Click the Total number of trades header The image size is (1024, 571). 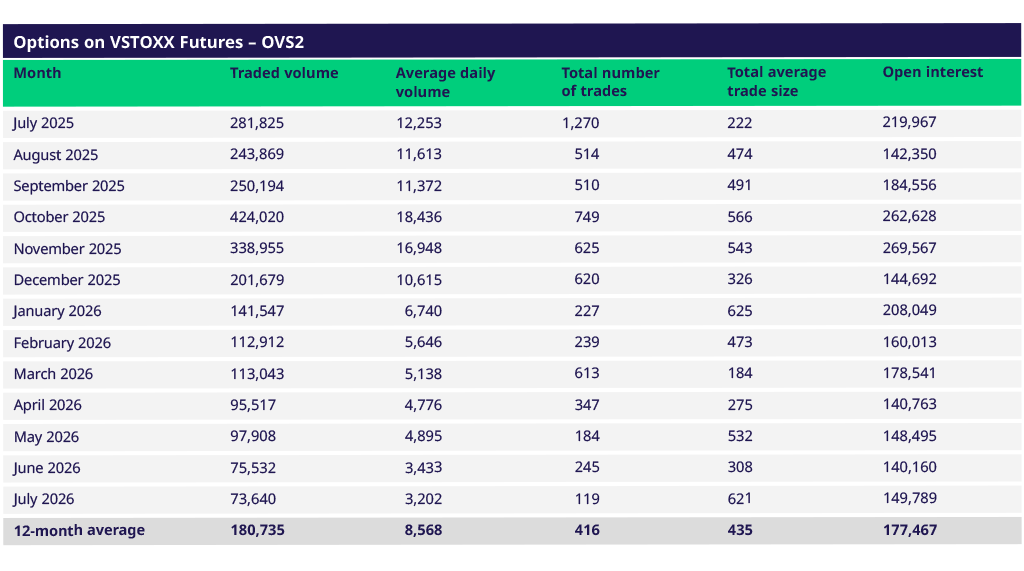(x=610, y=82)
